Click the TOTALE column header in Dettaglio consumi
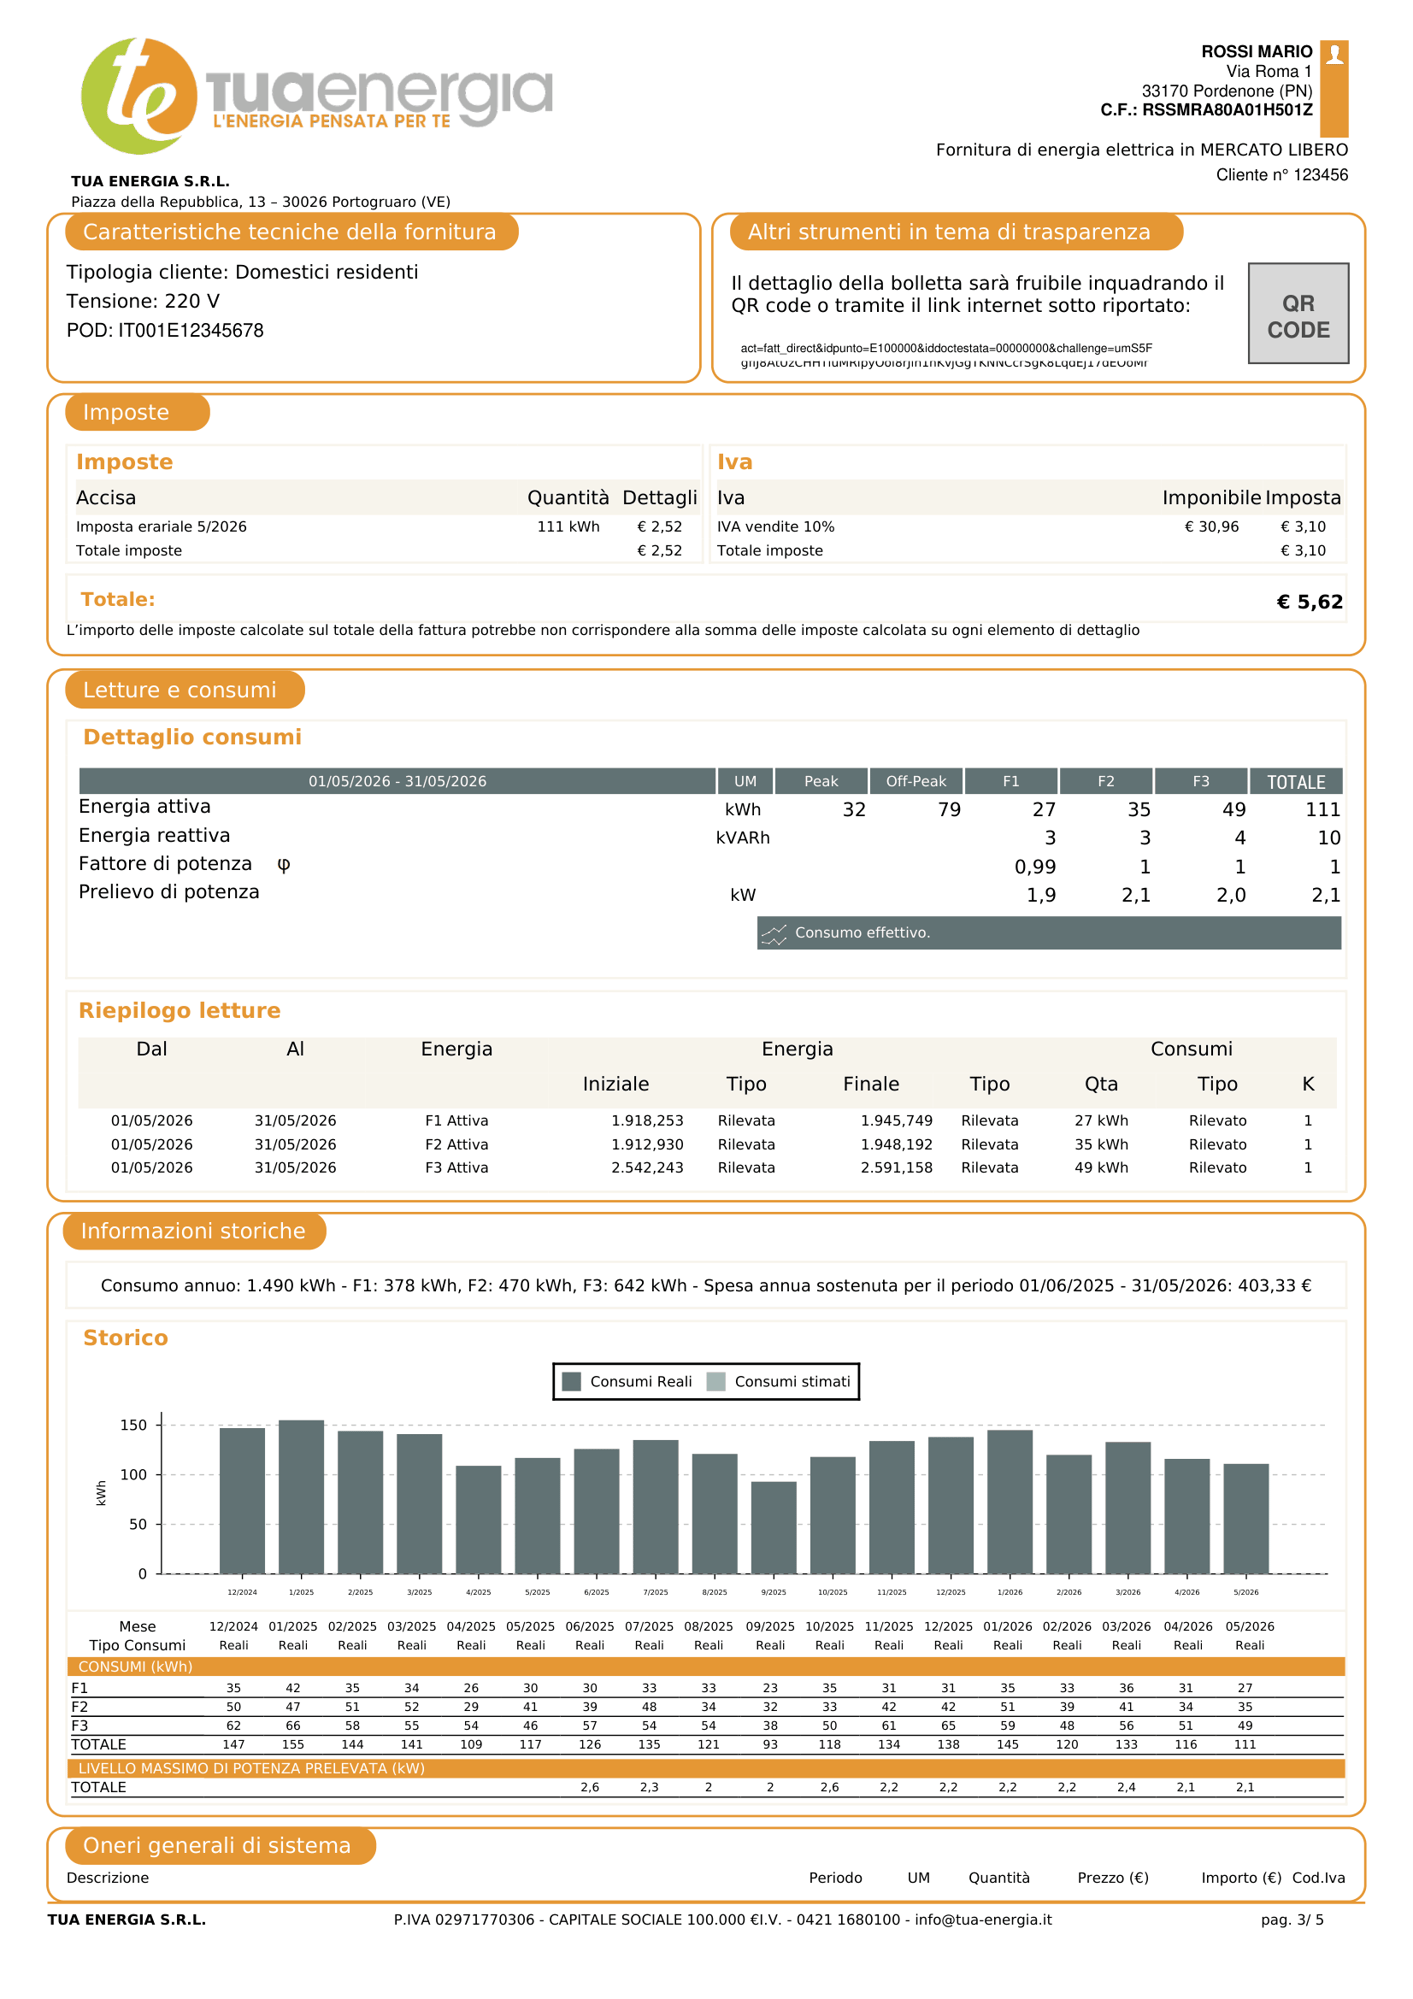 pyautogui.click(x=1296, y=781)
